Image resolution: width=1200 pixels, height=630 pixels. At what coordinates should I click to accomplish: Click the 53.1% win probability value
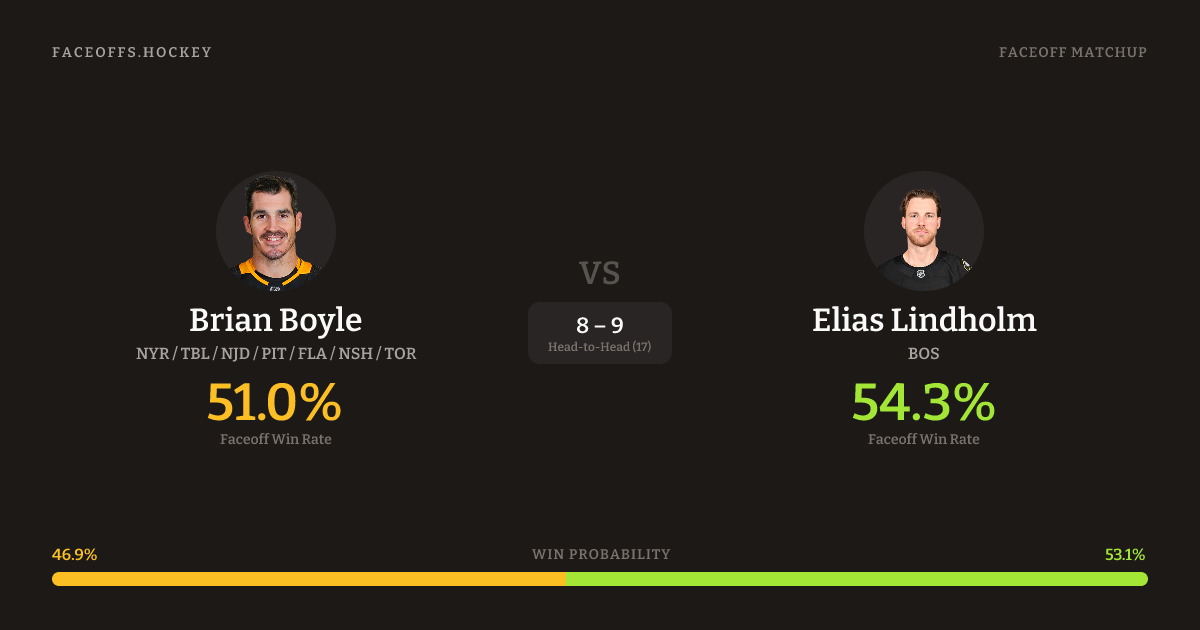coord(1125,554)
